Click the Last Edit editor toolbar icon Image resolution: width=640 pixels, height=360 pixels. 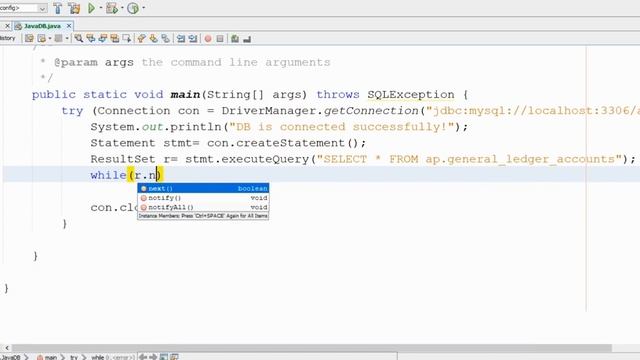(x=29, y=39)
